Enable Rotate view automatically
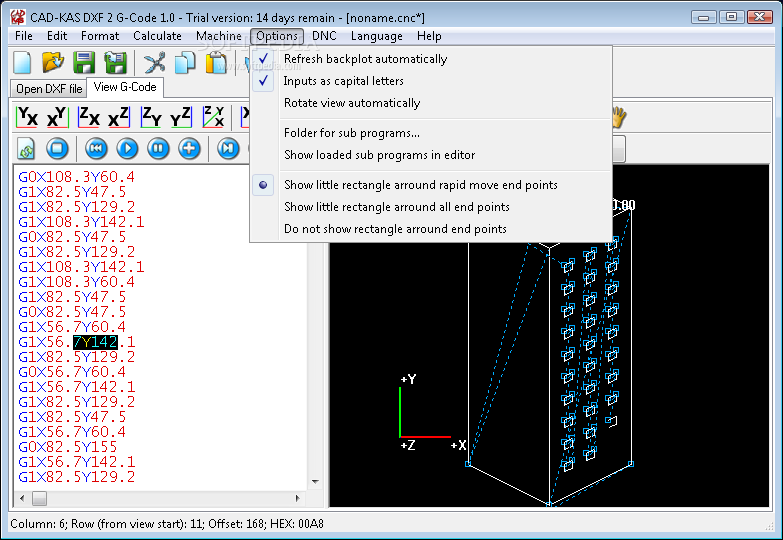 coord(431,103)
